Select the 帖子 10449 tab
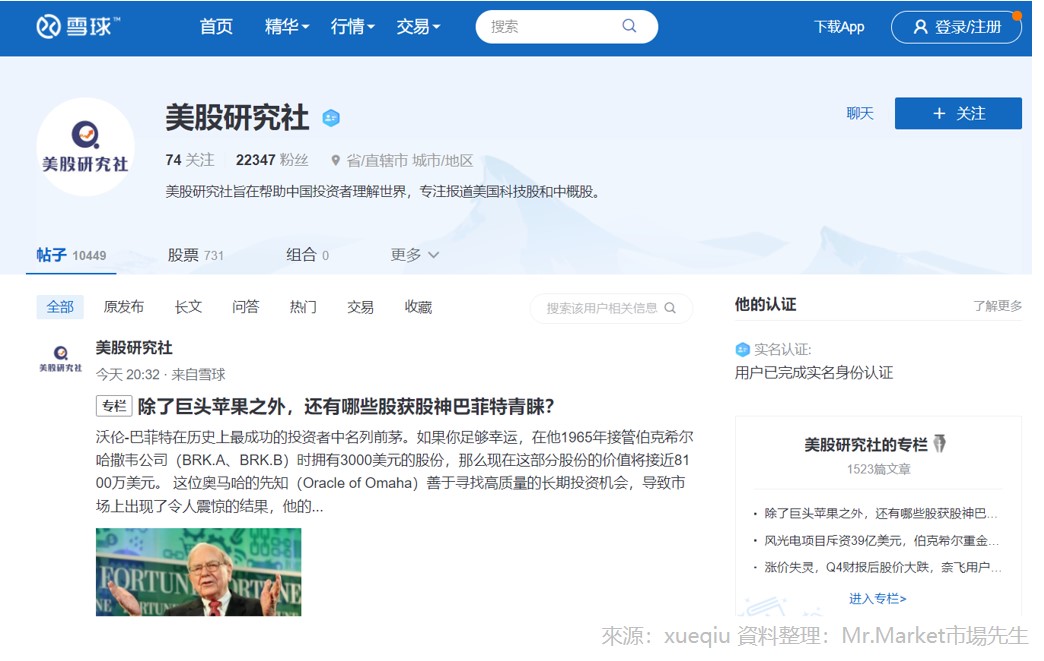1044x661 pixels. [71, 255]
